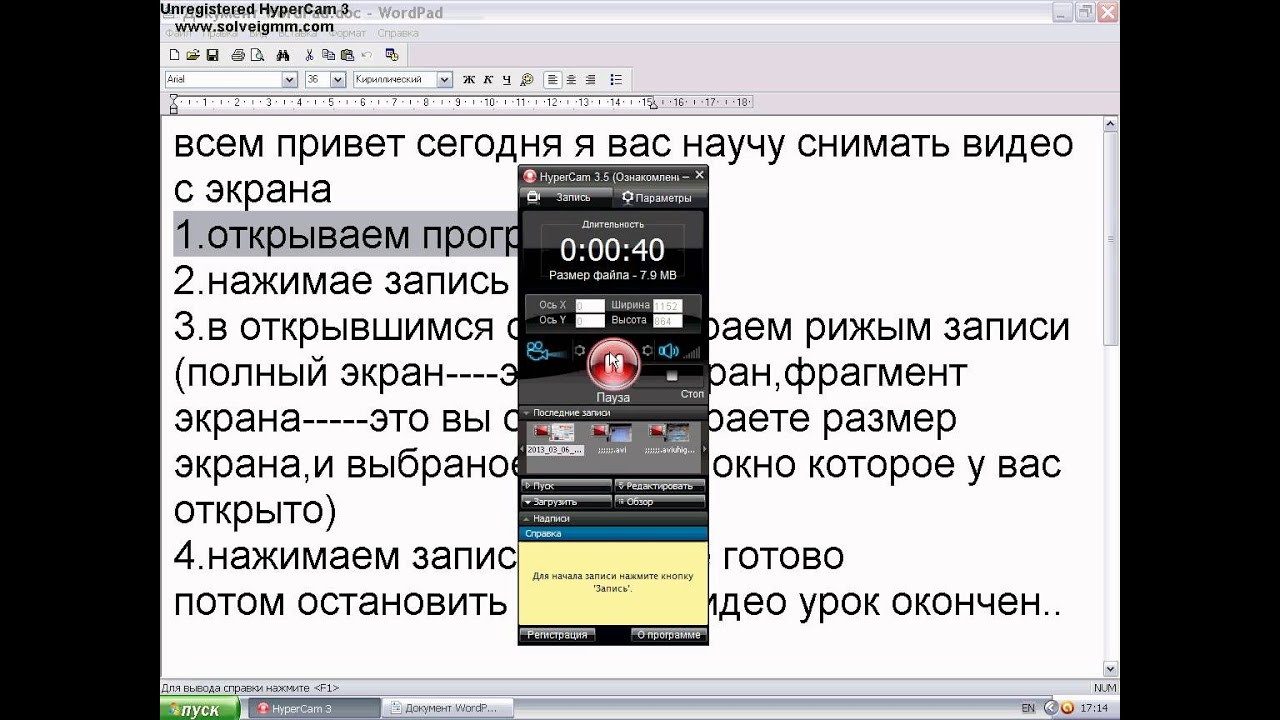1280x720 pixels.
Task: Show more recordings with right arrow
Action: tap(703, 449)
